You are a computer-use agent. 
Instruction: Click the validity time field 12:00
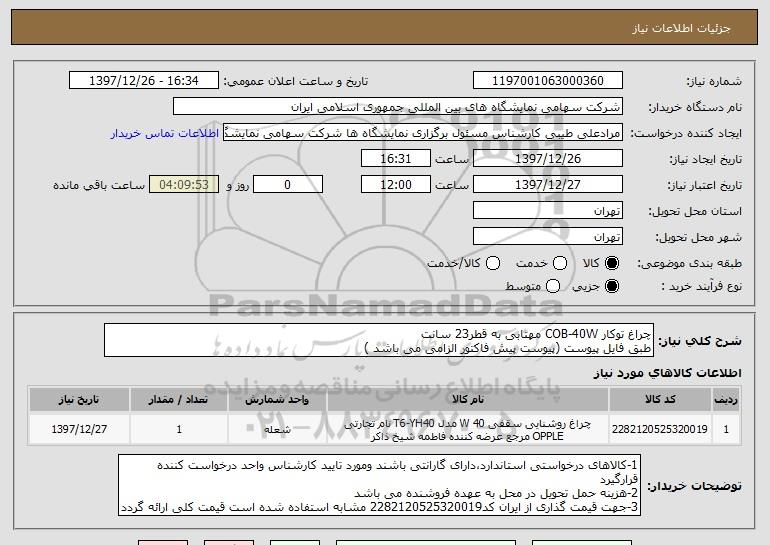pos(396,185)
